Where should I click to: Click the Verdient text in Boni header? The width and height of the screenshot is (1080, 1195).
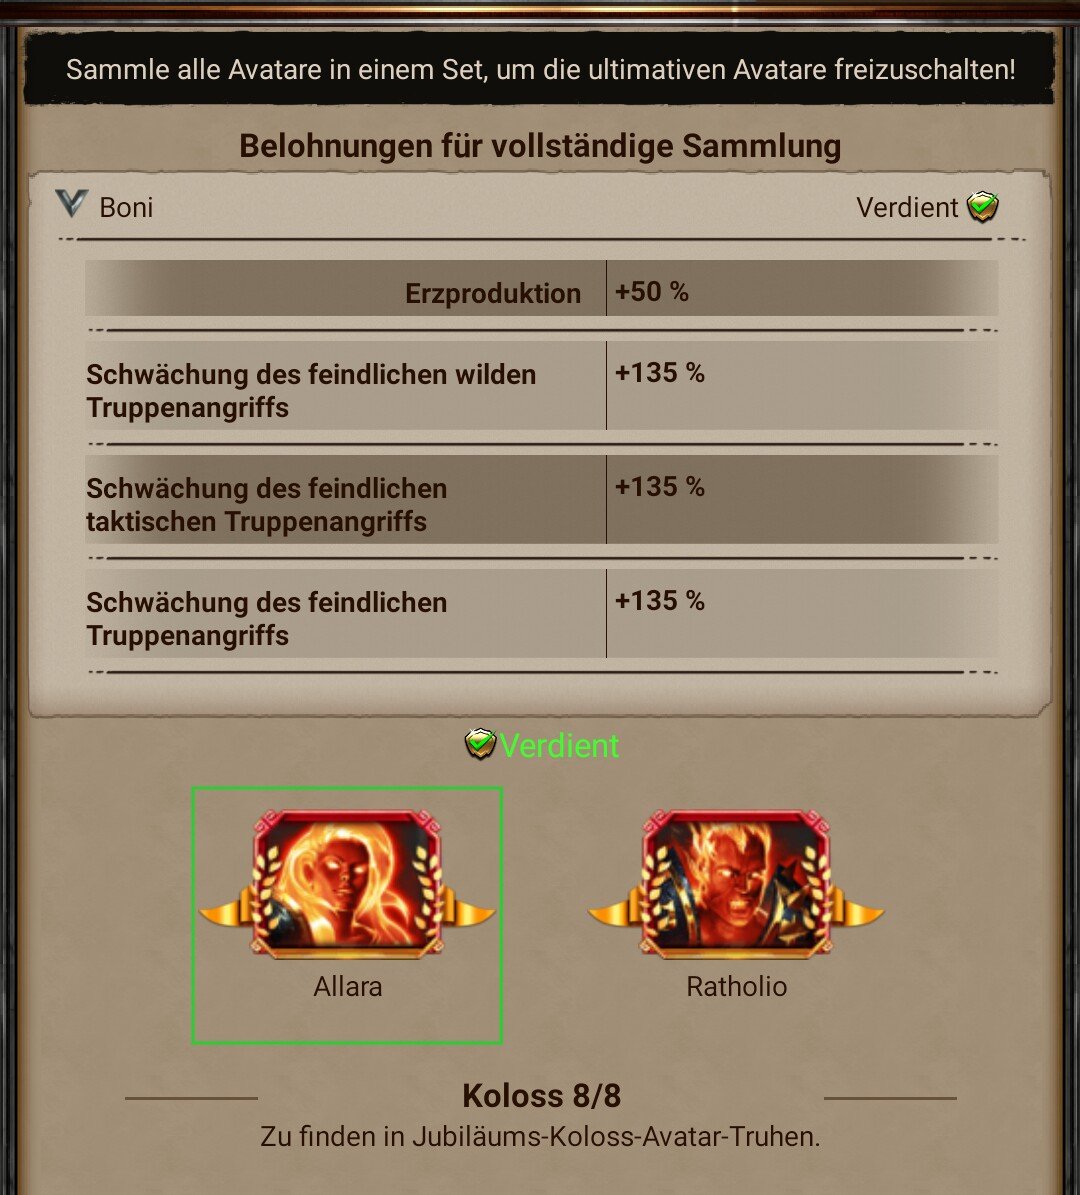[x=907, y=207]
